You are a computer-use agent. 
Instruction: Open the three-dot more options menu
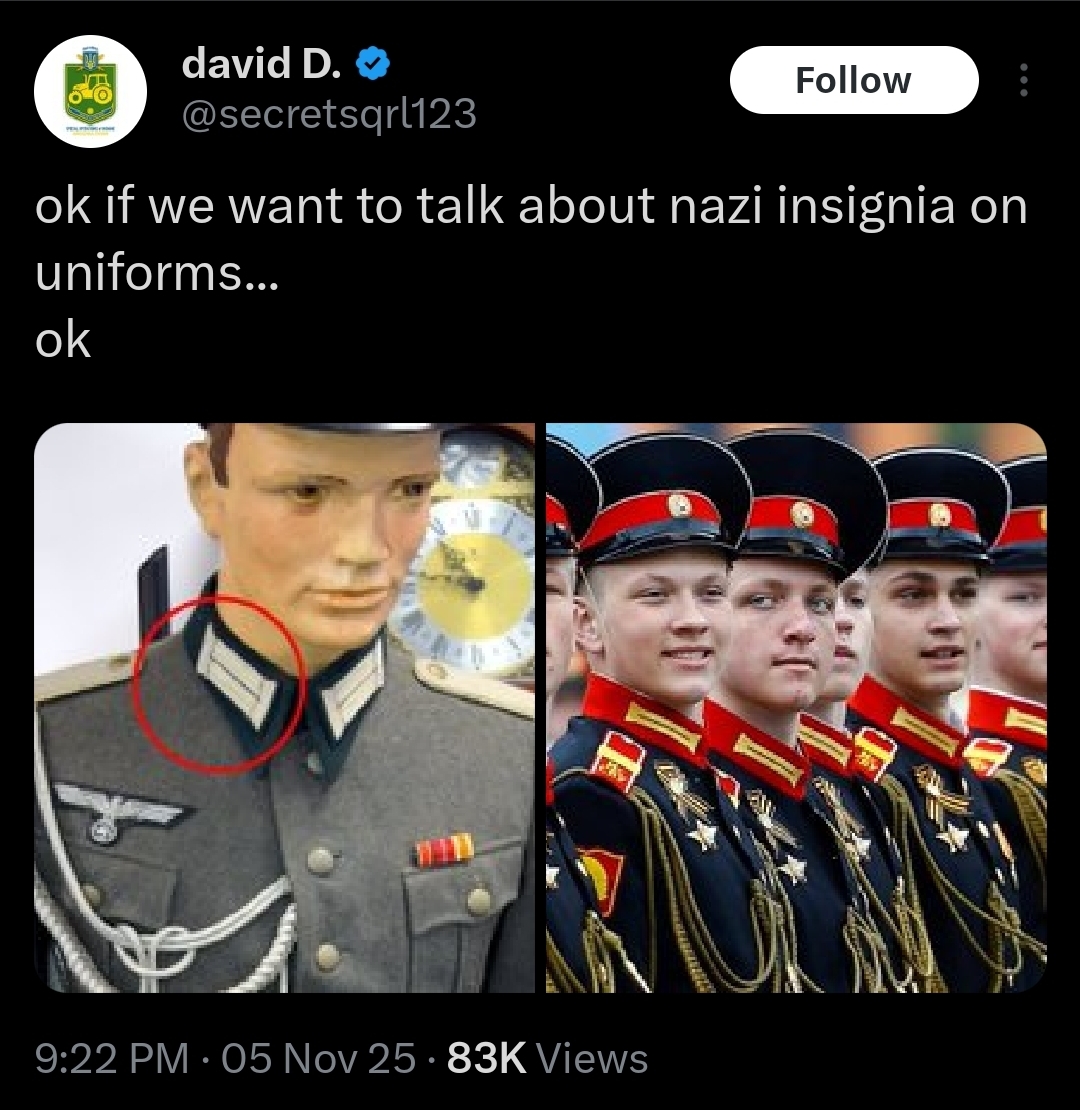point(1023,80)
